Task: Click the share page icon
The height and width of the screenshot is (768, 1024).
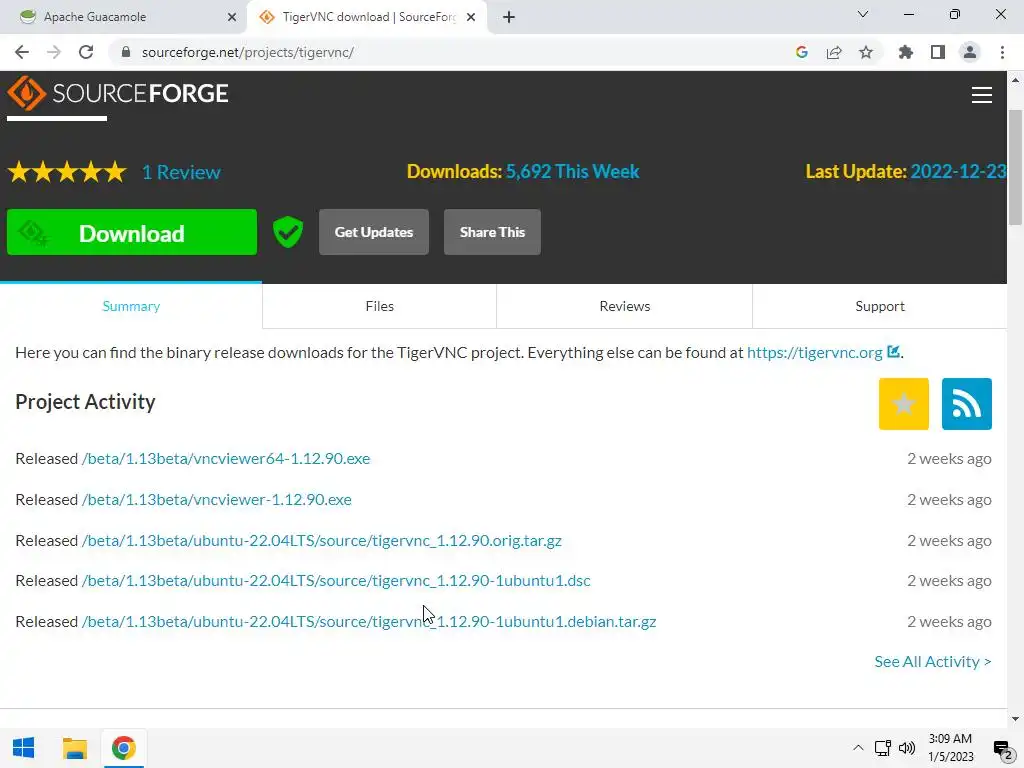Action: coord(834,52)
